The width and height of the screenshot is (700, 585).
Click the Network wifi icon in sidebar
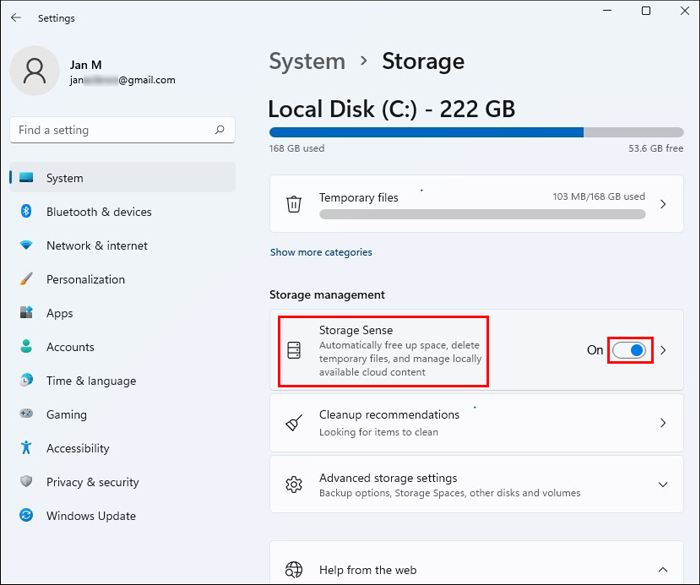coord(26,245)
